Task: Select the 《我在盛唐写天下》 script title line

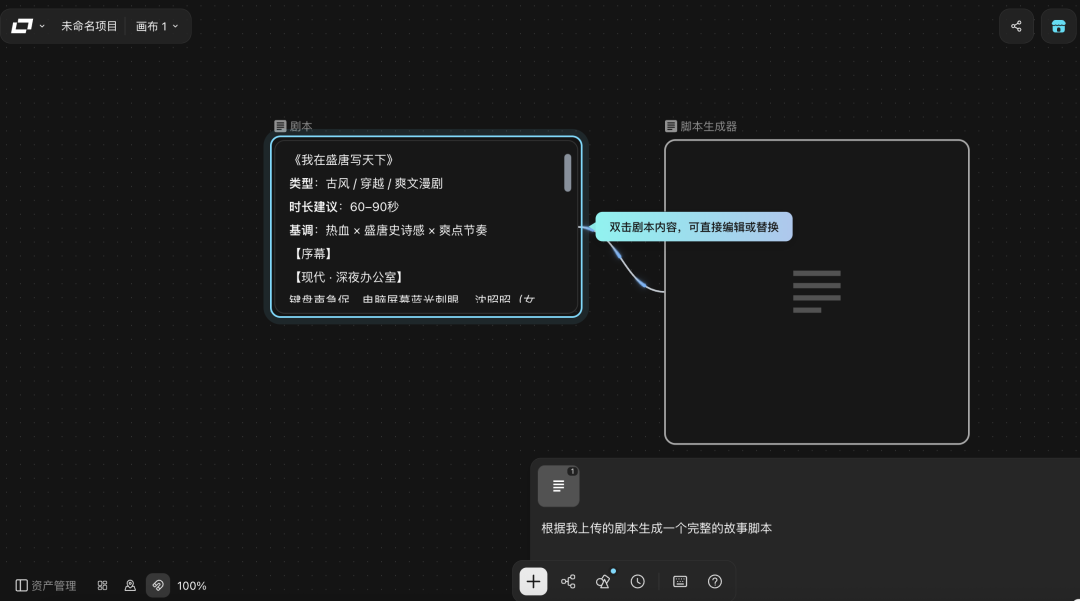Action: point(343,160)
